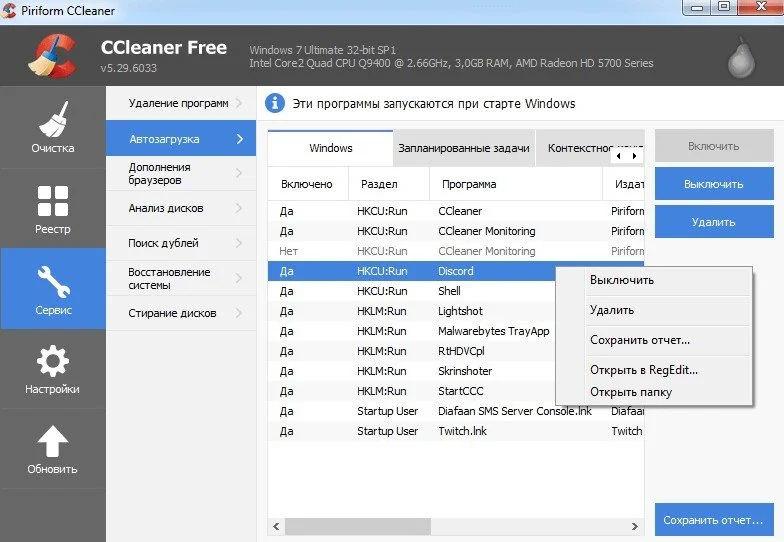
Task: Select the Skrinshoter startup entry
Action: point(412,371)
